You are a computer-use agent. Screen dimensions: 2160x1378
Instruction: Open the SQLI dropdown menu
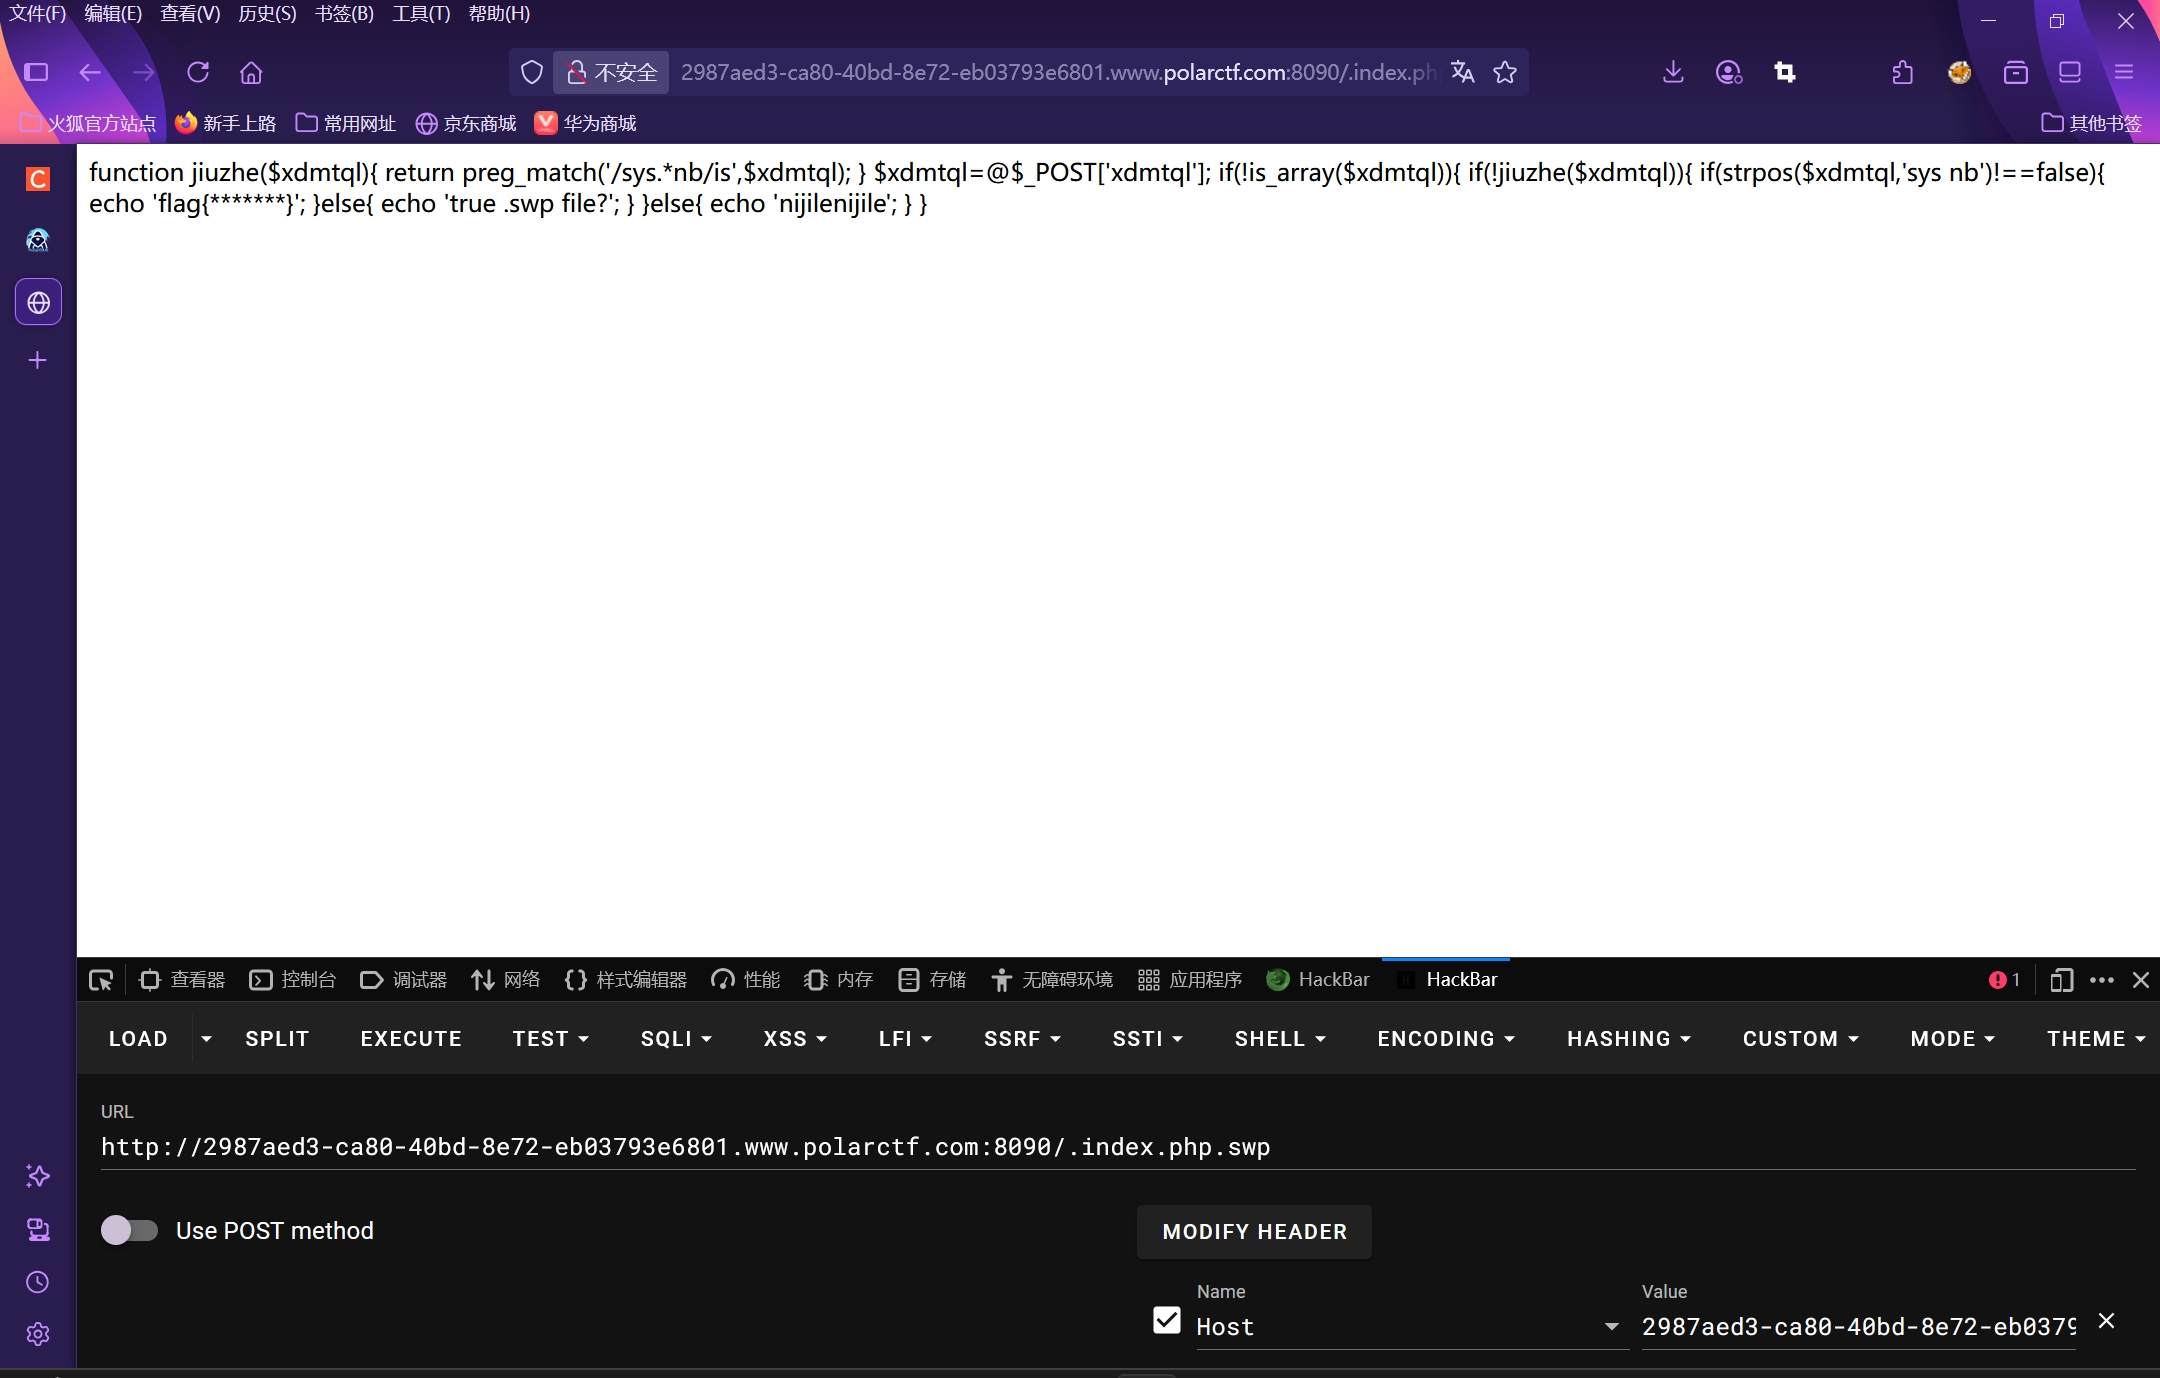click(x=676, y=1039)
